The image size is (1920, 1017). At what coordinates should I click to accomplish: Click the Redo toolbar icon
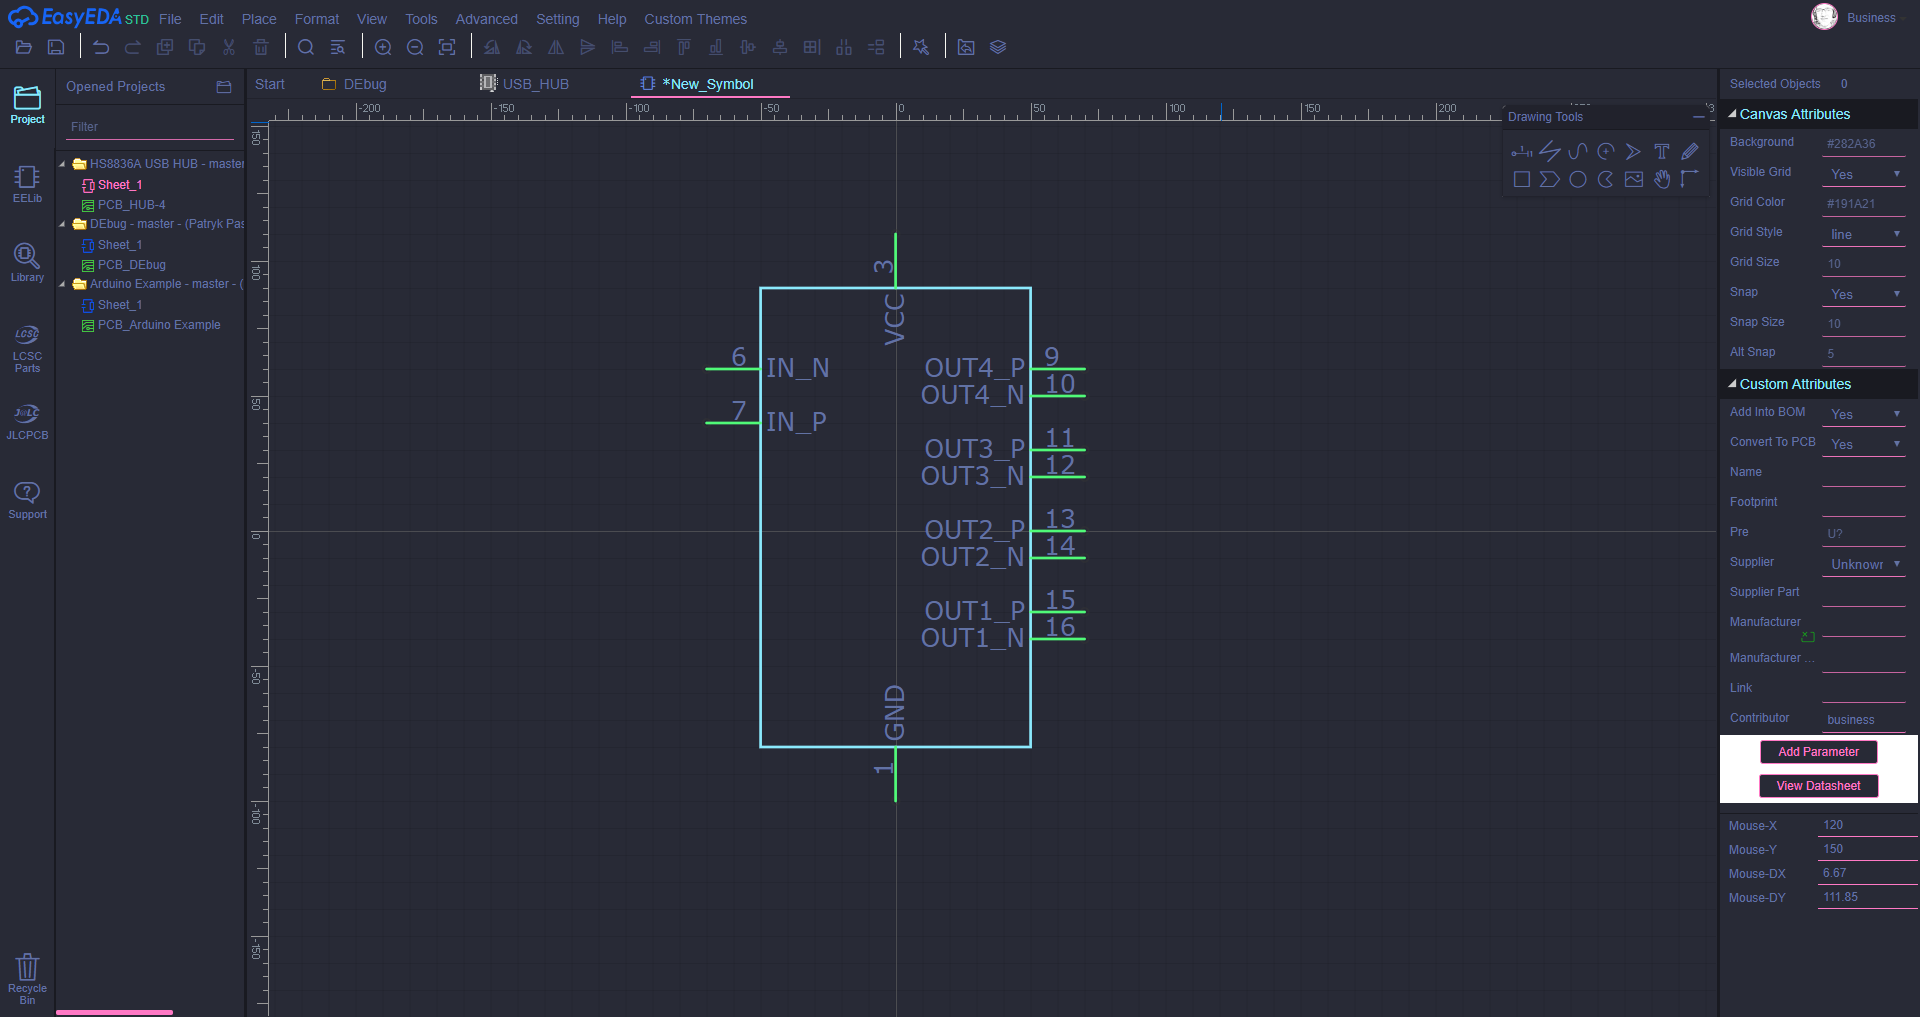coord(133,47)
